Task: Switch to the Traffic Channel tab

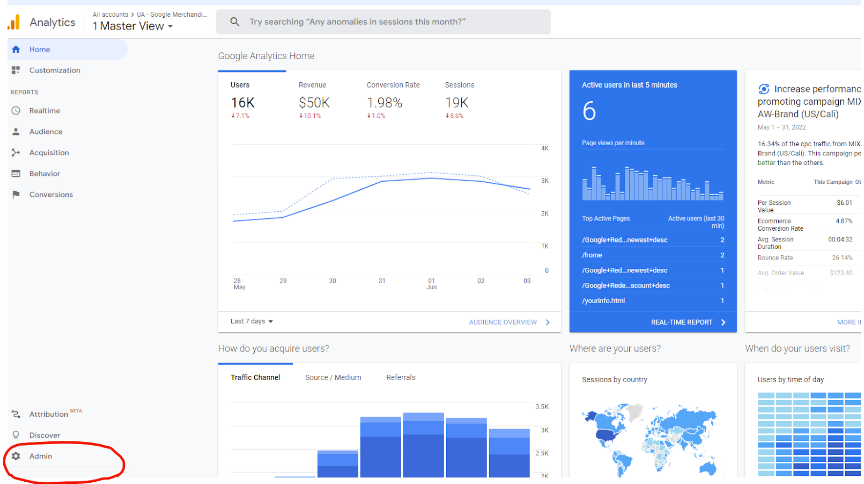Action: pyautogui.click(x=255, y=377)
